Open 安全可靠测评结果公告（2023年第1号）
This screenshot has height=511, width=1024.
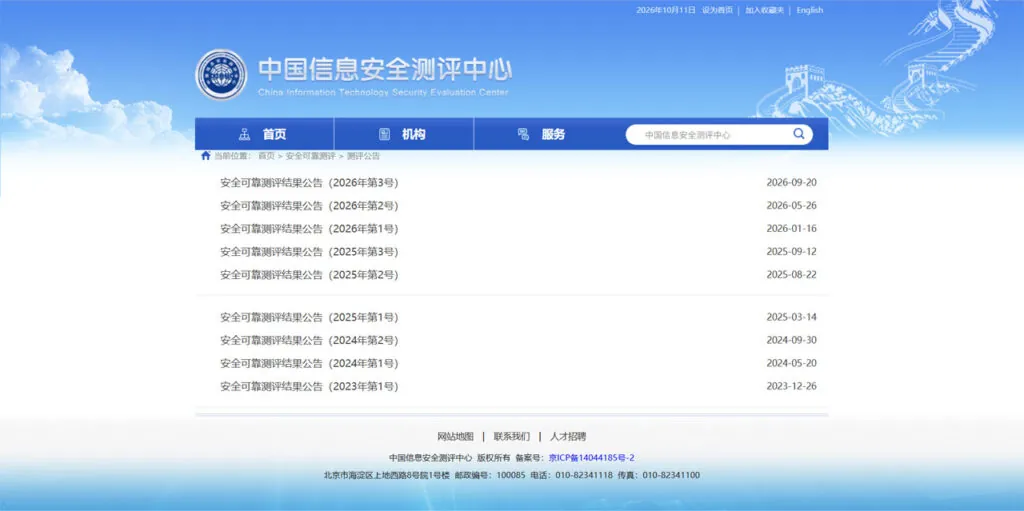[x=309, y=386]
